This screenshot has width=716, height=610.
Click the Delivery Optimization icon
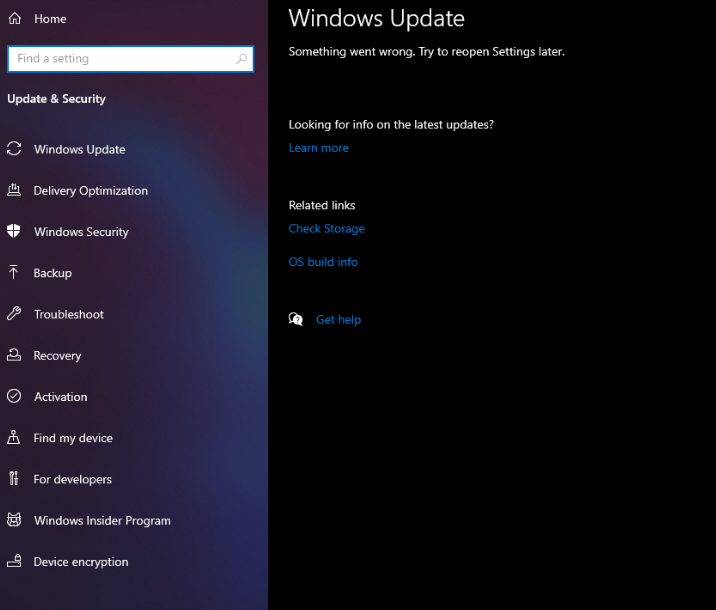pyautogui.click(x=14, y=189)
